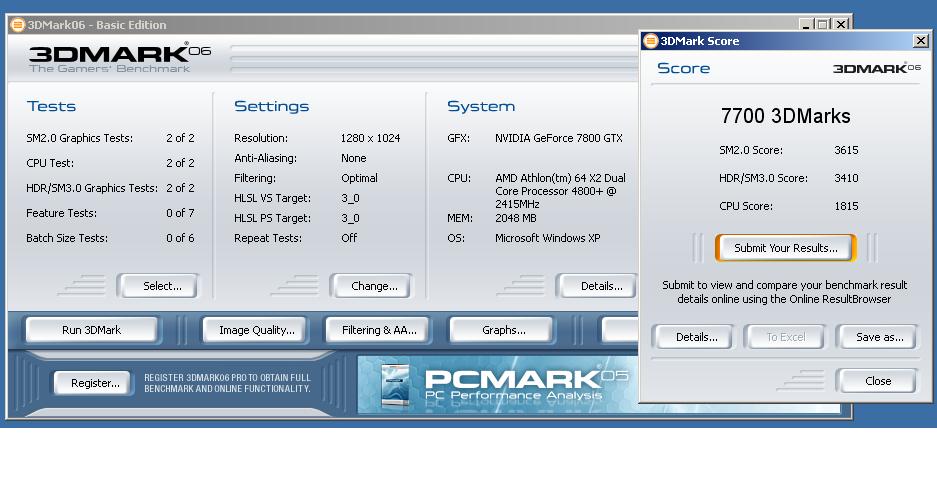Image resolution: width=937 pixels, height=482 pixels.
Task: Close the 3DMark Score dialog via X
Action: (920, 41)
